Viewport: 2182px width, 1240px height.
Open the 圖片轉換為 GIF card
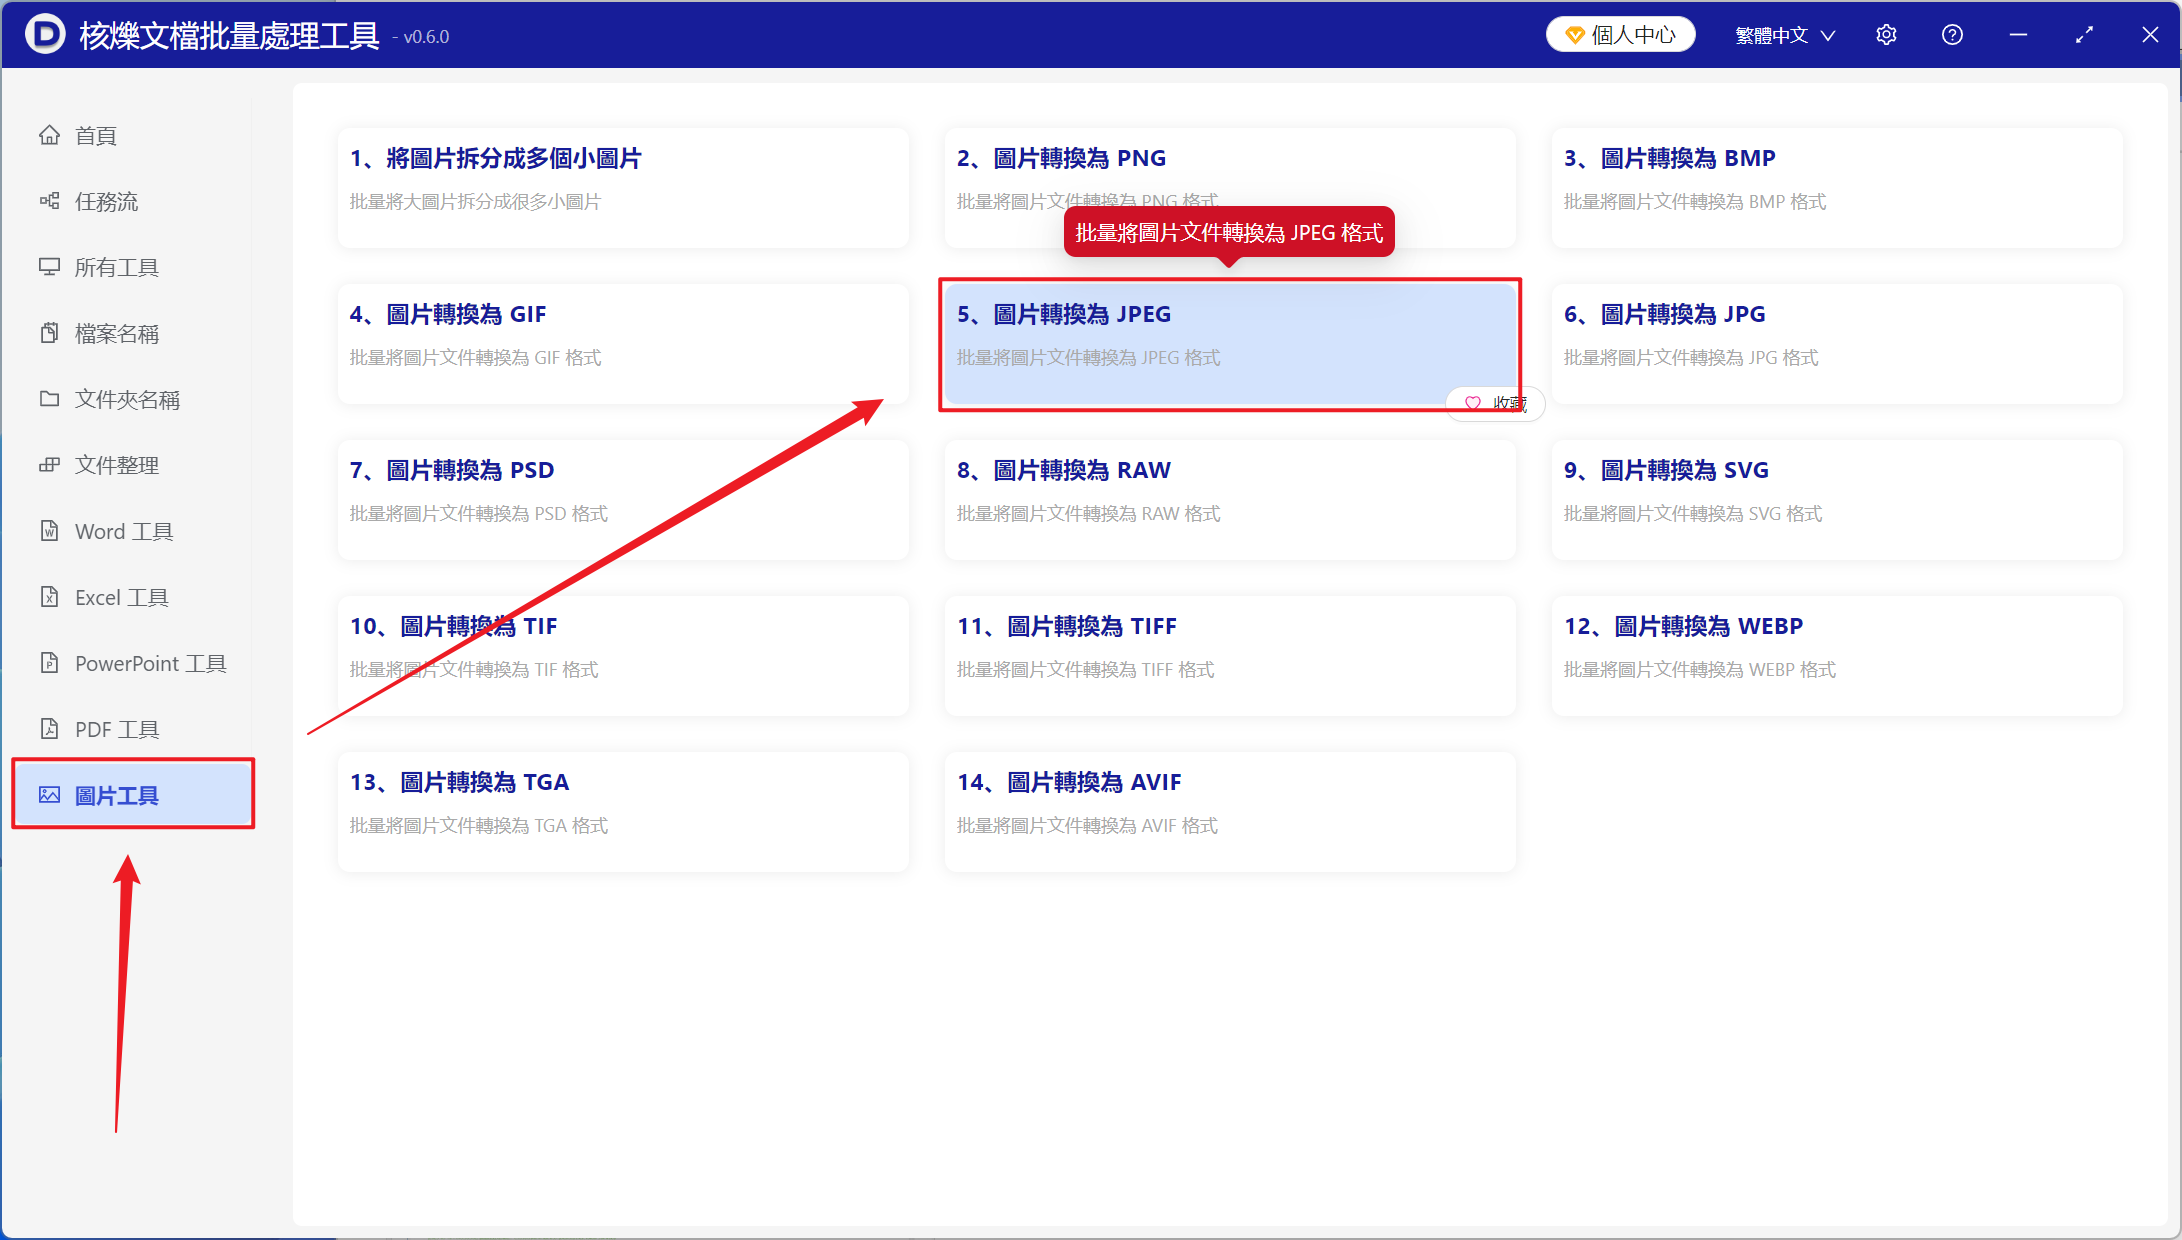click(x=623, y=343)
